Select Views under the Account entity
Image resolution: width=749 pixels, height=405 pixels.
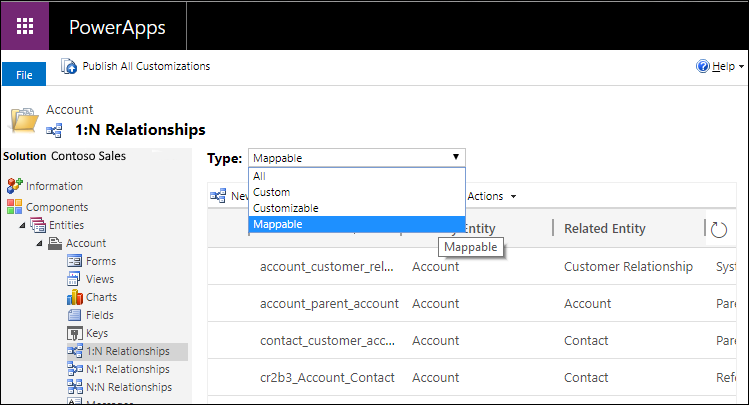pyautogui.click(x=100, y=279)
